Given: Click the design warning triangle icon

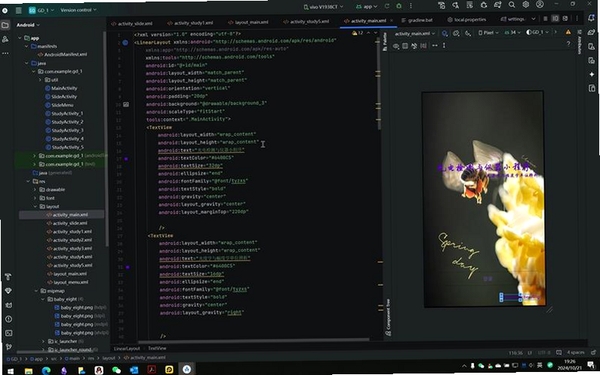Looking at the screenshot, I should [x=568, y=33].
